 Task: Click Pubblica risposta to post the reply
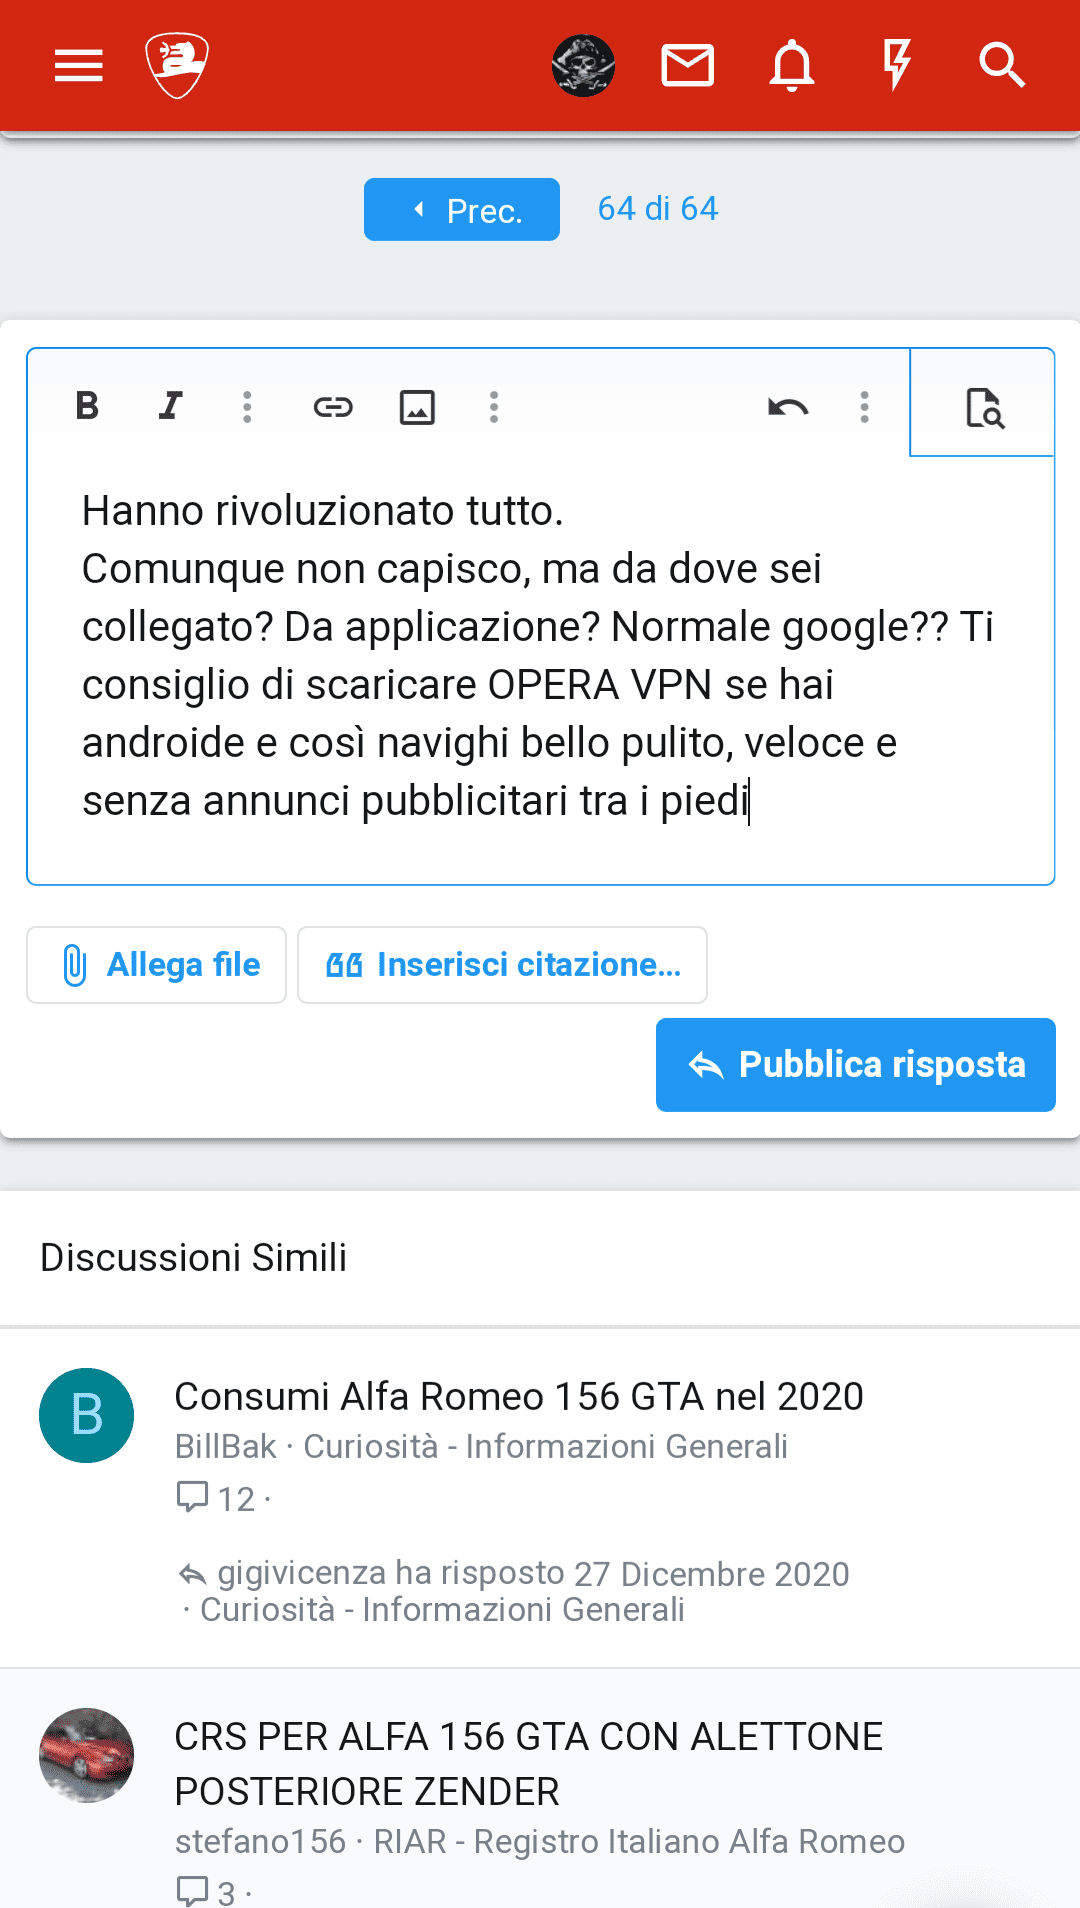856,1065
